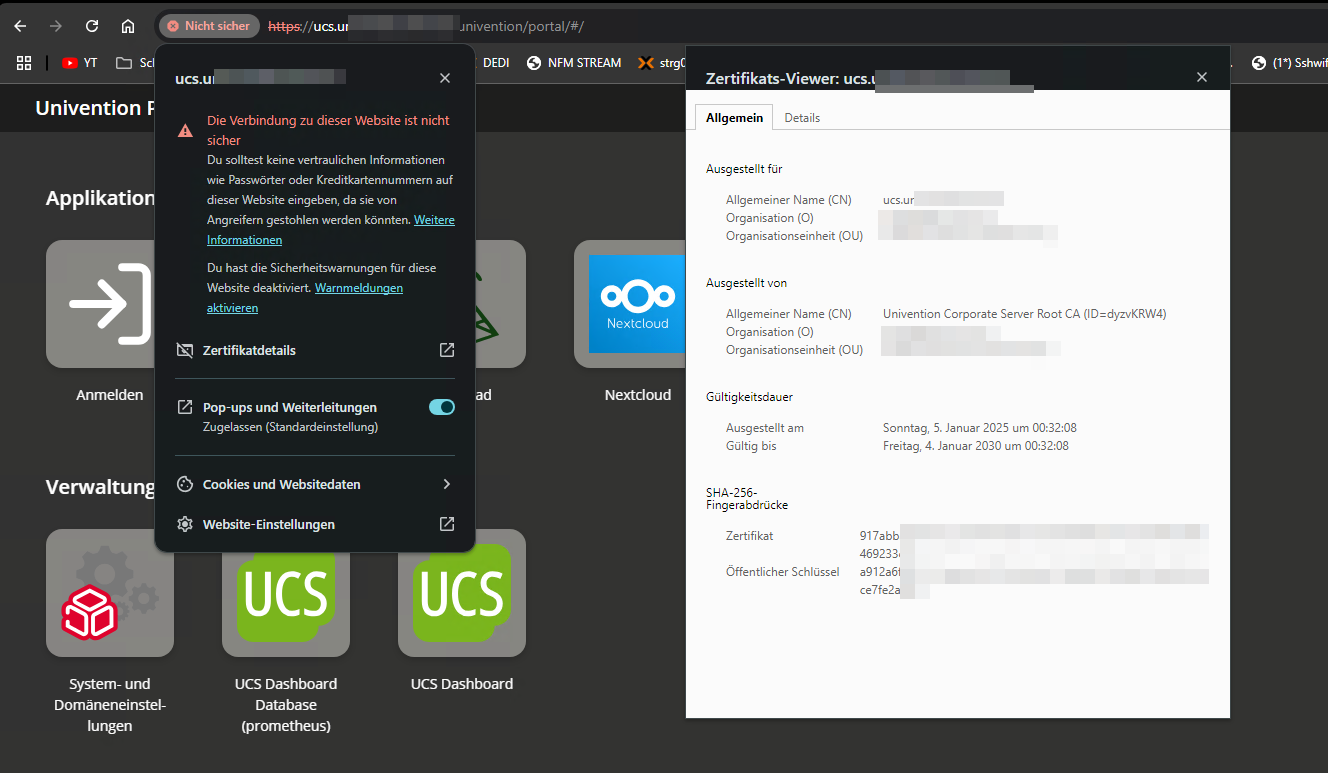Click the red warning triangle icon
The width and height of the screenshot is (1328, 773).
[185, 130]
